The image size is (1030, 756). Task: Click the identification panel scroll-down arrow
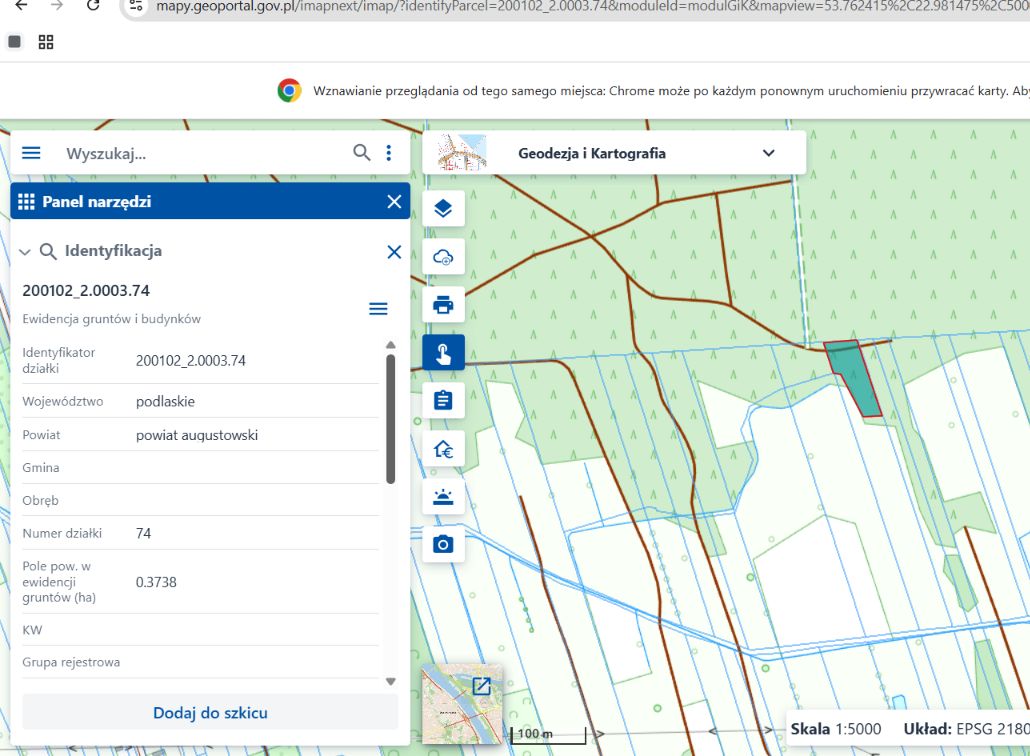pos(391,681)
